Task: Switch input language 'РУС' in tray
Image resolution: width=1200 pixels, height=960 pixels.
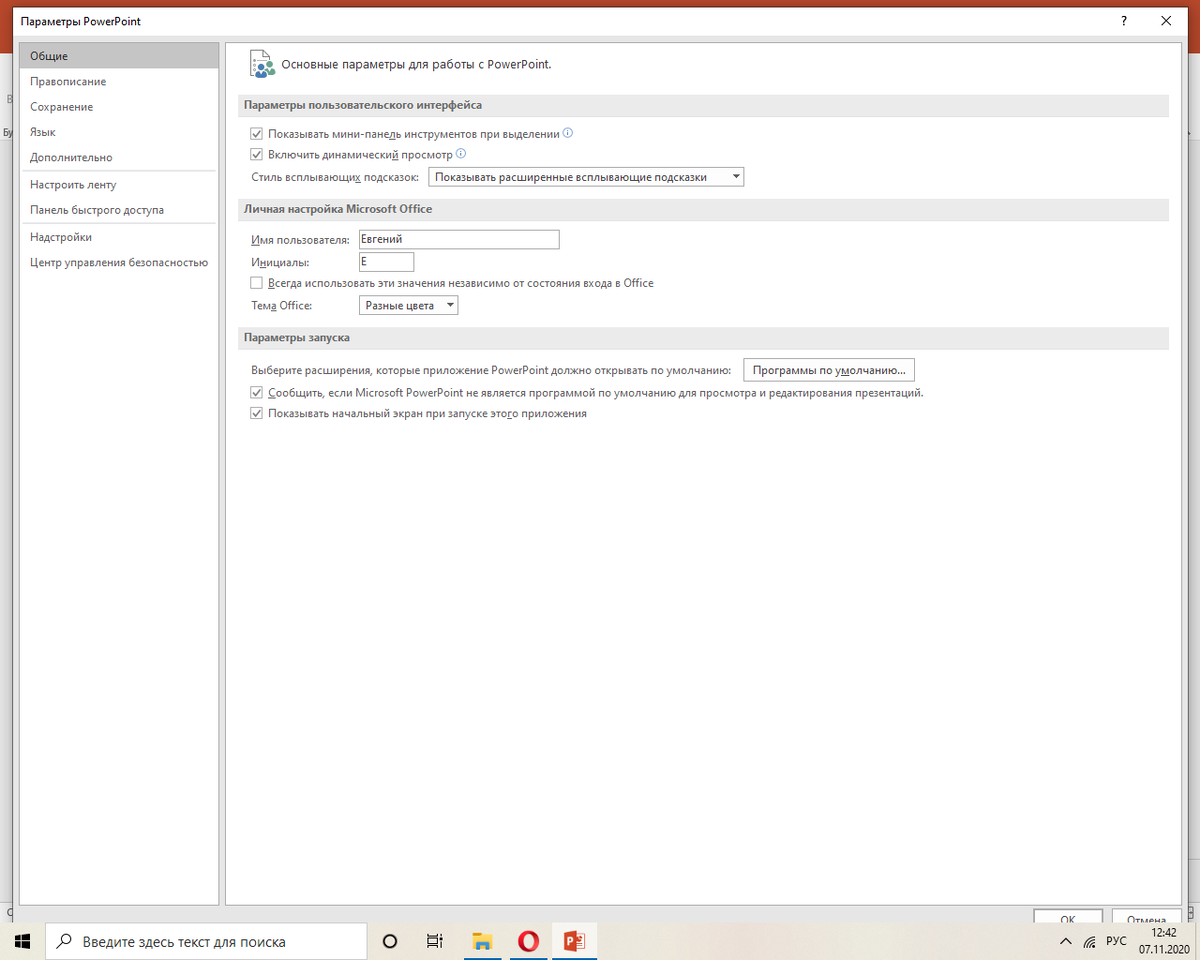Action: click(x=1116, y=941)
